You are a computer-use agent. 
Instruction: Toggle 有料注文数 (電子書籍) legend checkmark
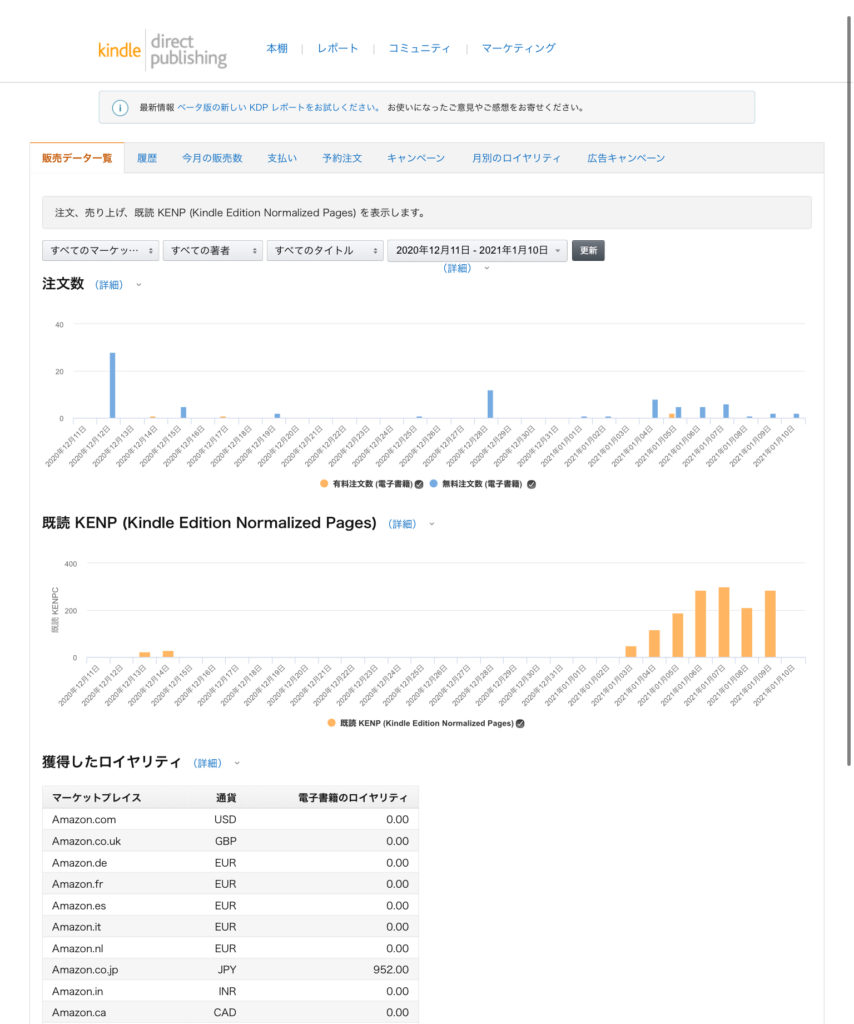[x=419, y=484]
